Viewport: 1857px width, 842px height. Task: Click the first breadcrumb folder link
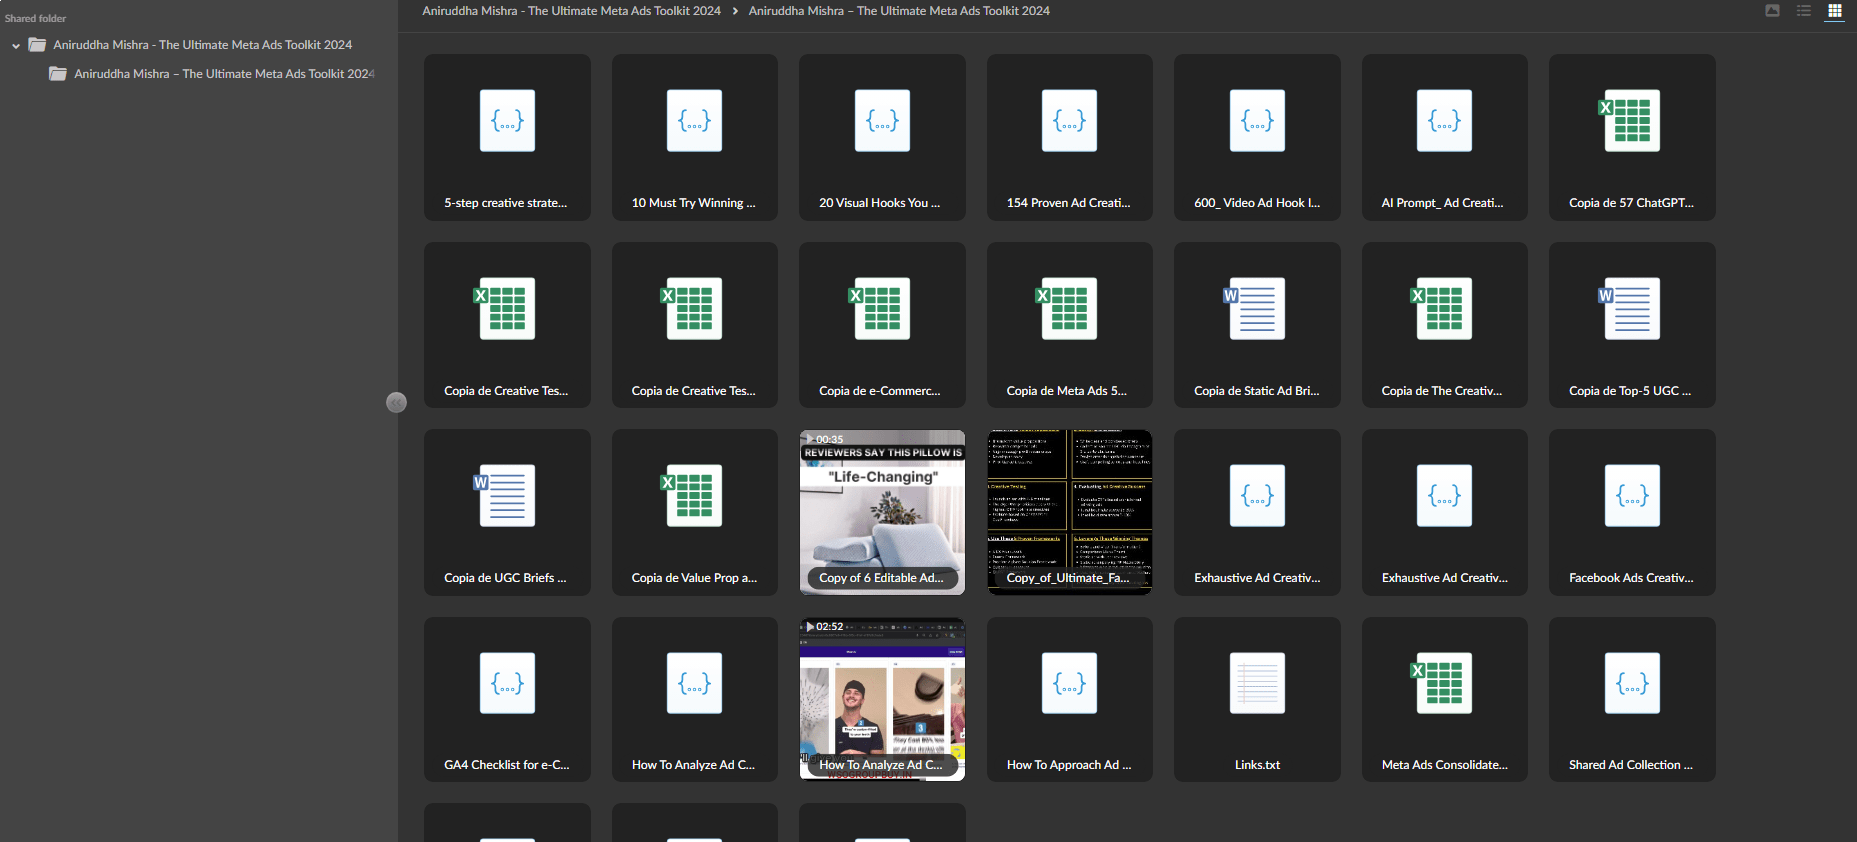click(x=571, y=11)
